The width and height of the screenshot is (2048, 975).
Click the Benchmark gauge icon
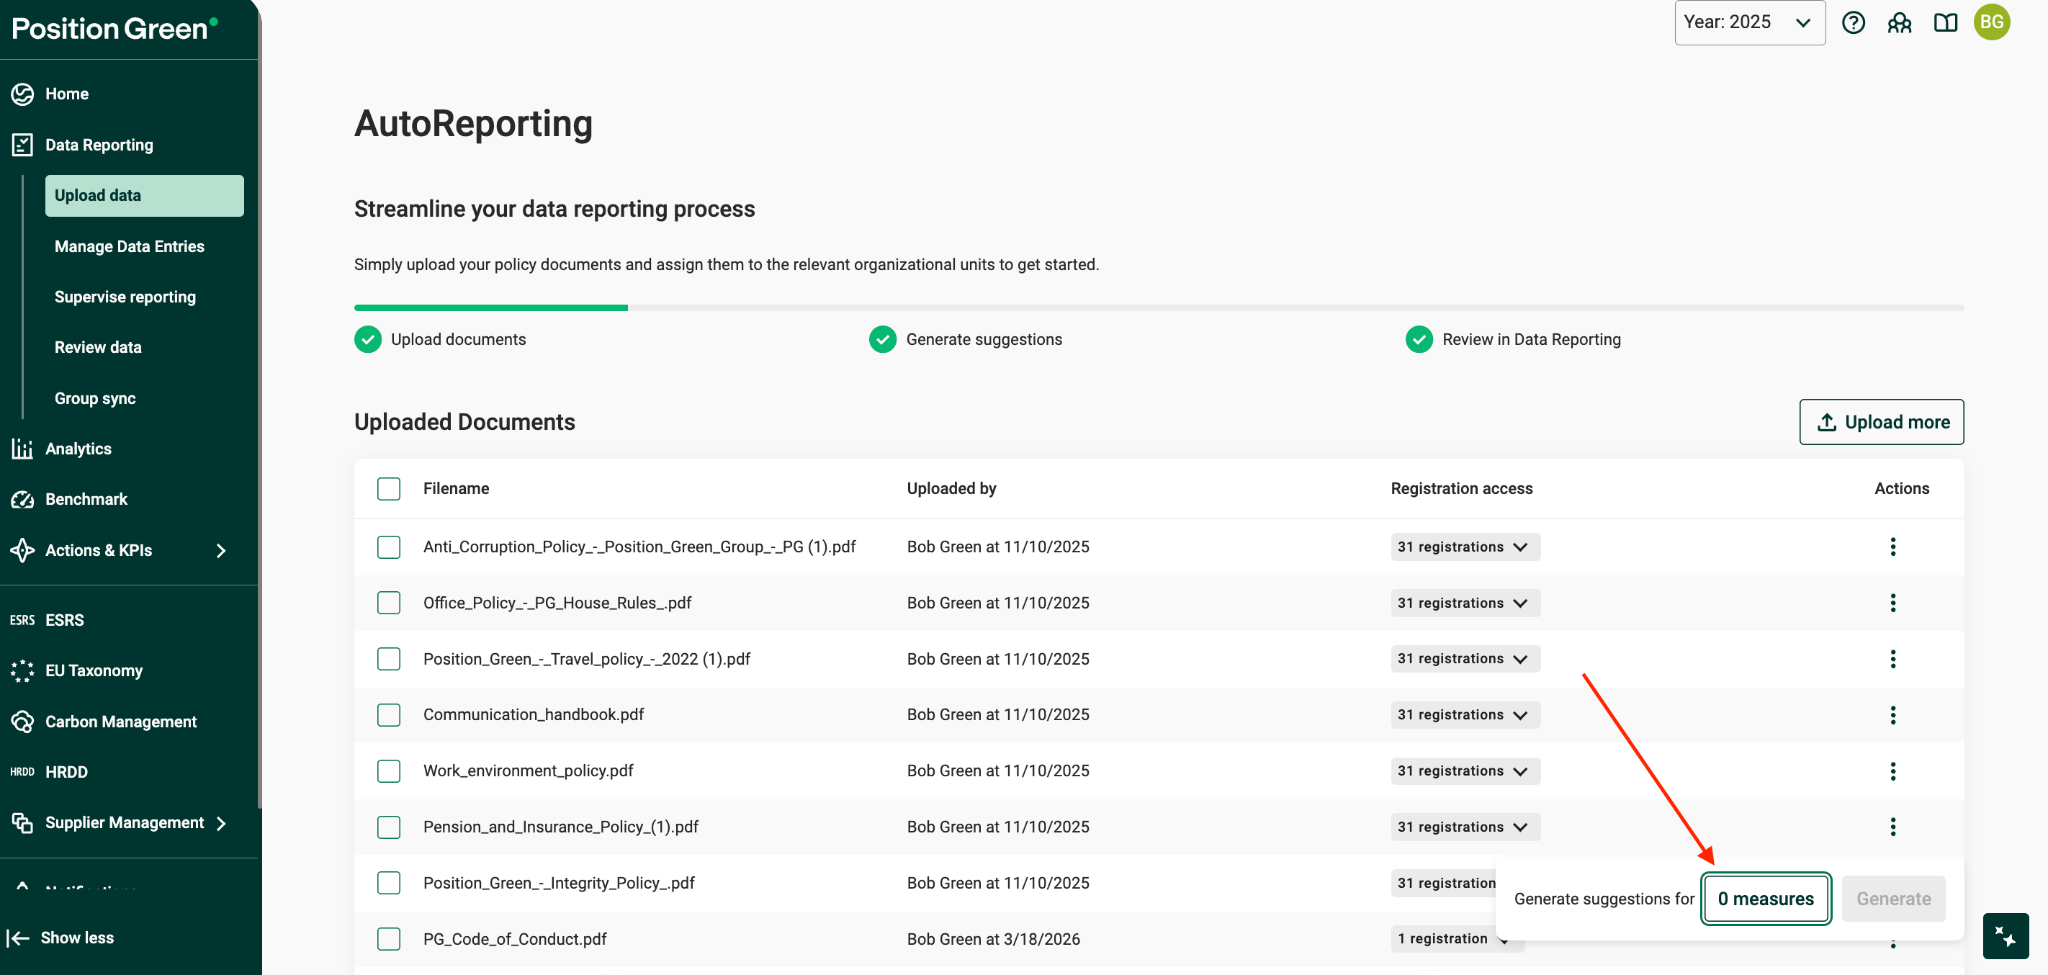coord(22,499)
